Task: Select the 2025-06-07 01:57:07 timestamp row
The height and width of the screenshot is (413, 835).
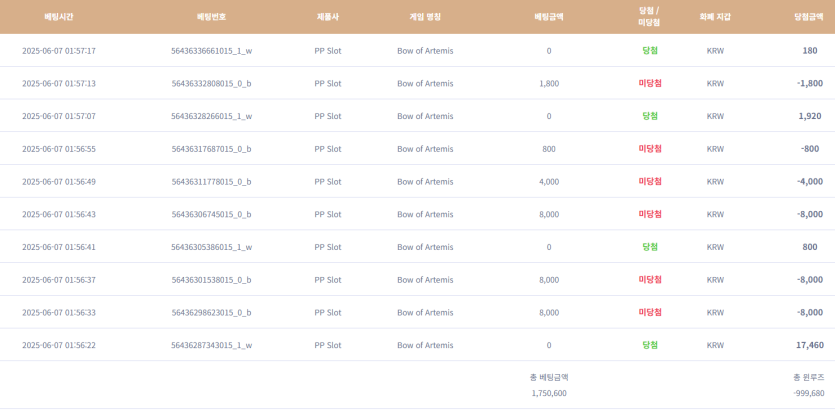Action: click(59, 116)
